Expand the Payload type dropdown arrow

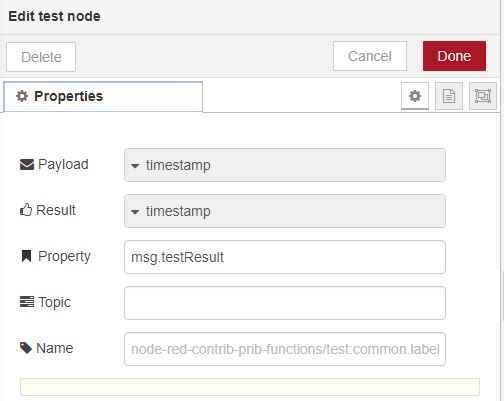(135, 166)
